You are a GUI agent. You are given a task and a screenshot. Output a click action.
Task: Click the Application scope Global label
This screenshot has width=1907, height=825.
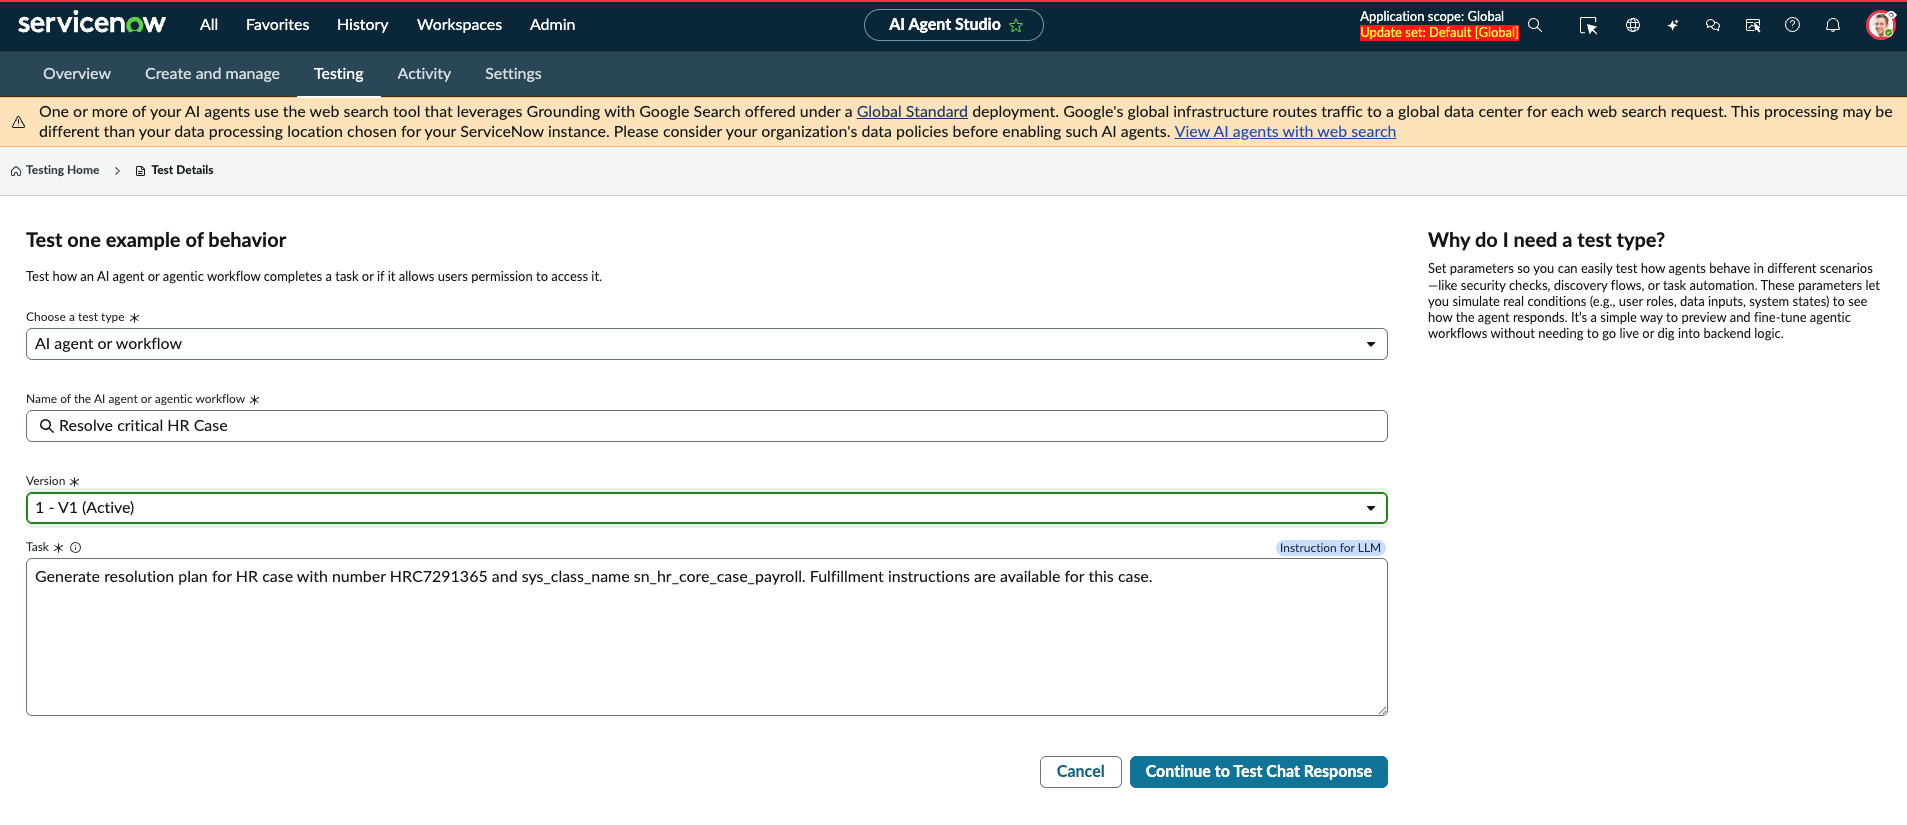tap(1431, 17)
